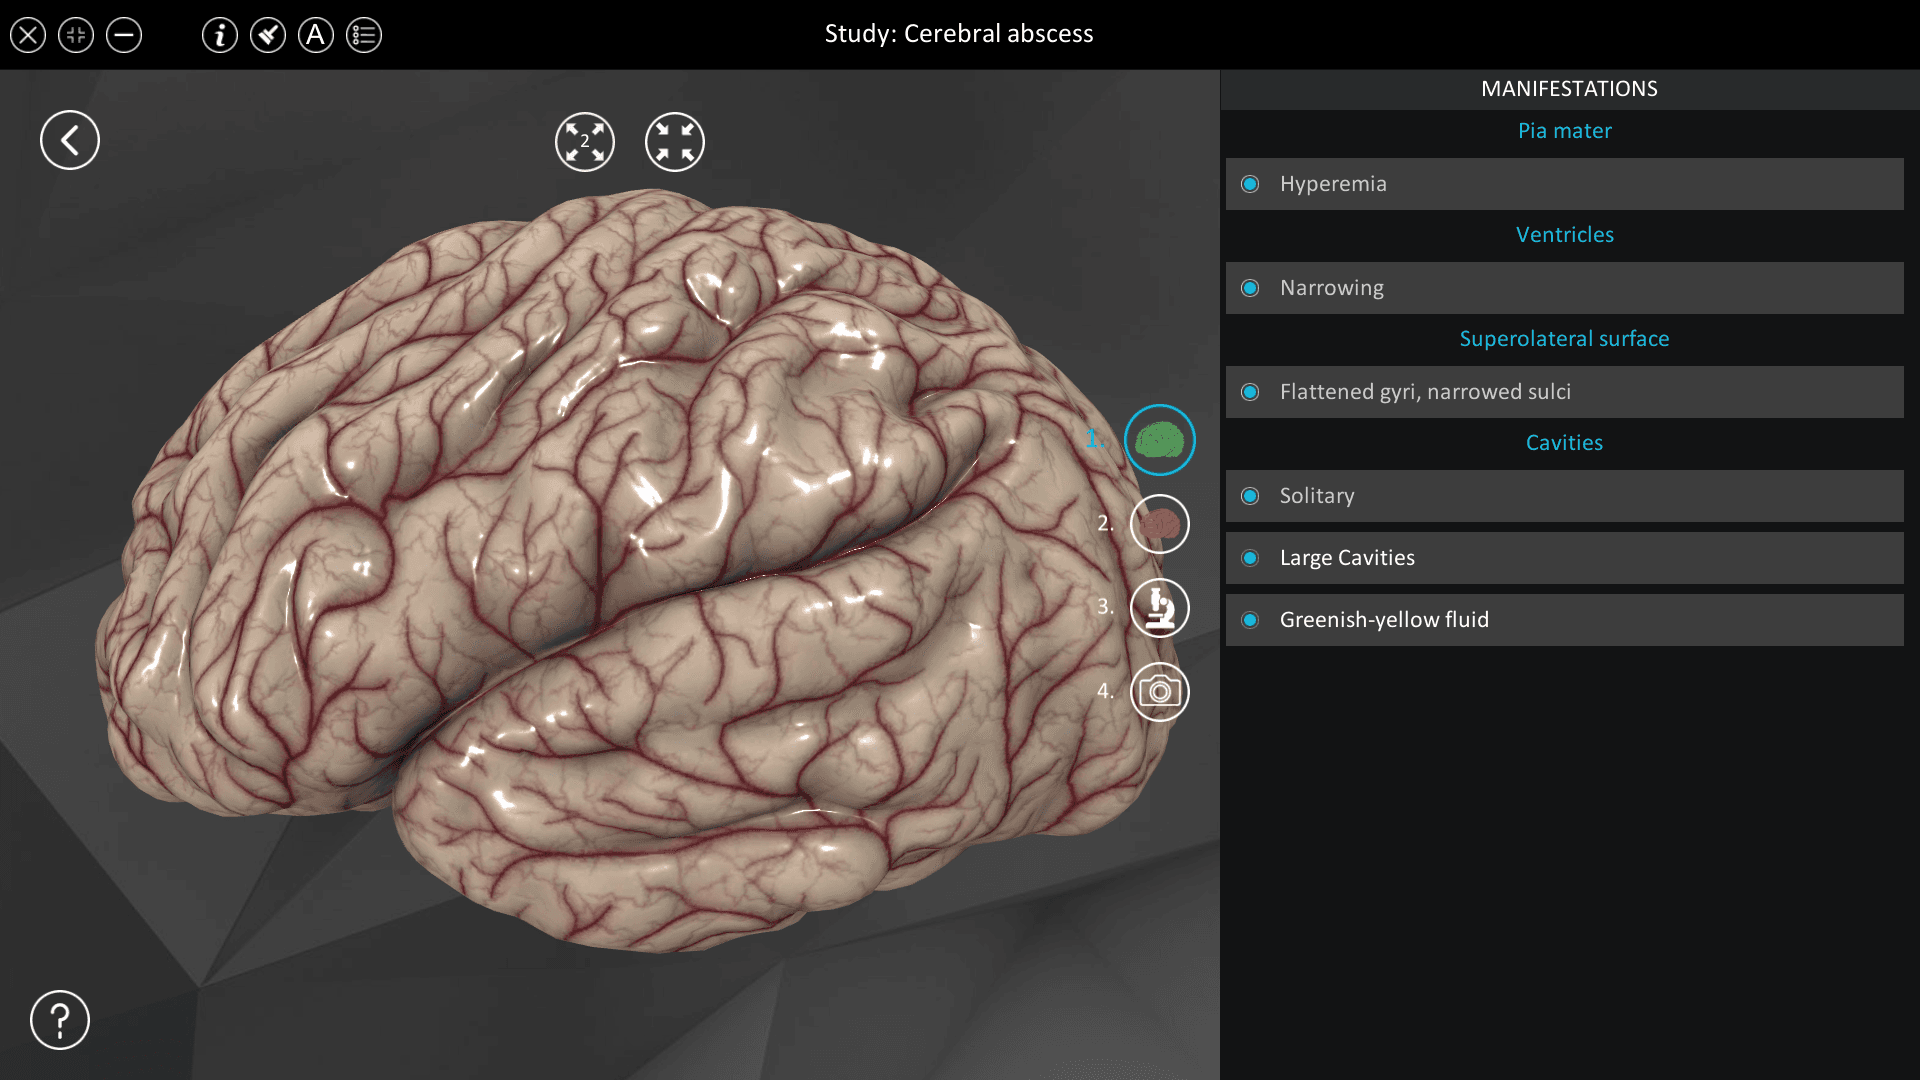This screenshot has height=1080, width=1920.
Task: Click the shrink view arrows icon
Action: point(675,142)
